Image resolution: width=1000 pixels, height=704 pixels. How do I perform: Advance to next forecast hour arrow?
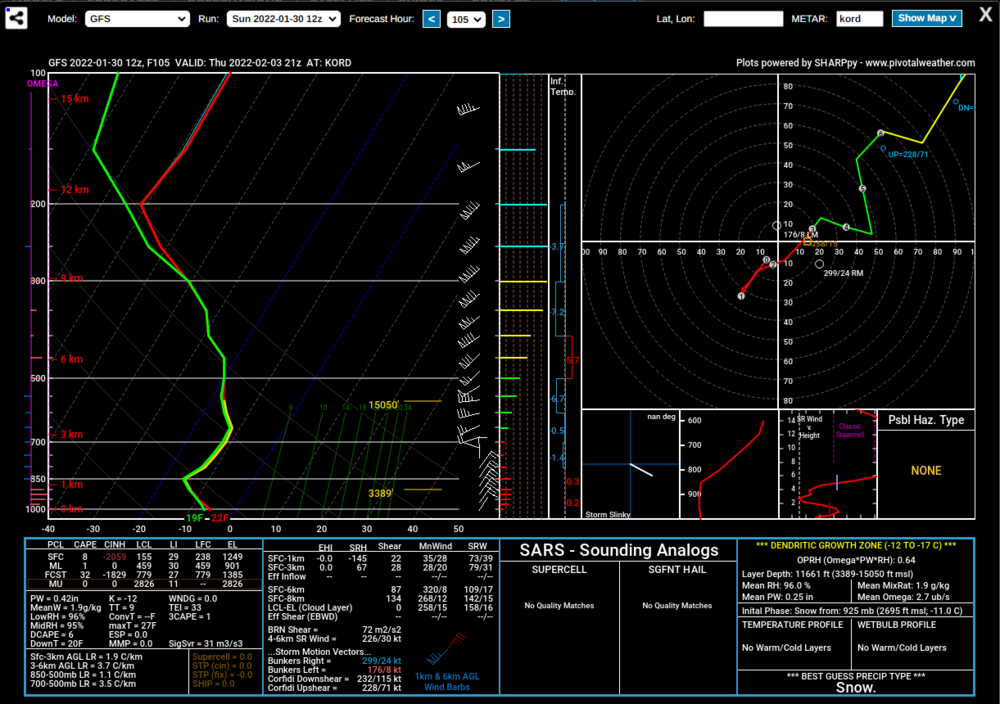tap(501, 19)
